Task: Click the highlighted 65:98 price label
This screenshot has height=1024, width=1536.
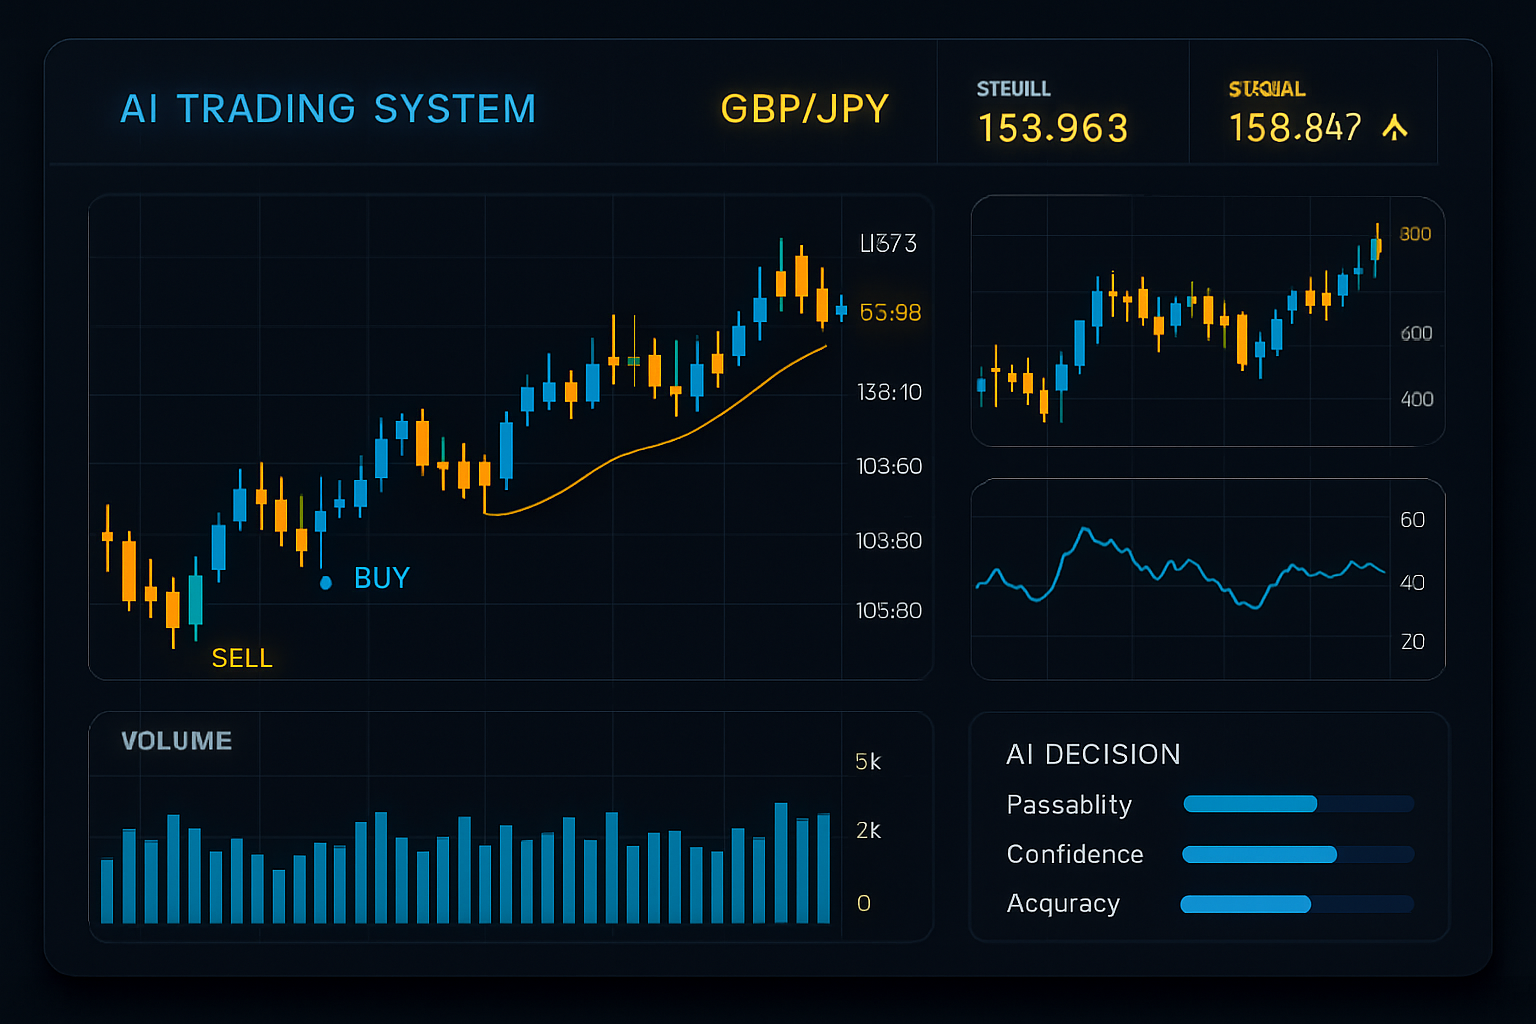Action: click(890, 313)
